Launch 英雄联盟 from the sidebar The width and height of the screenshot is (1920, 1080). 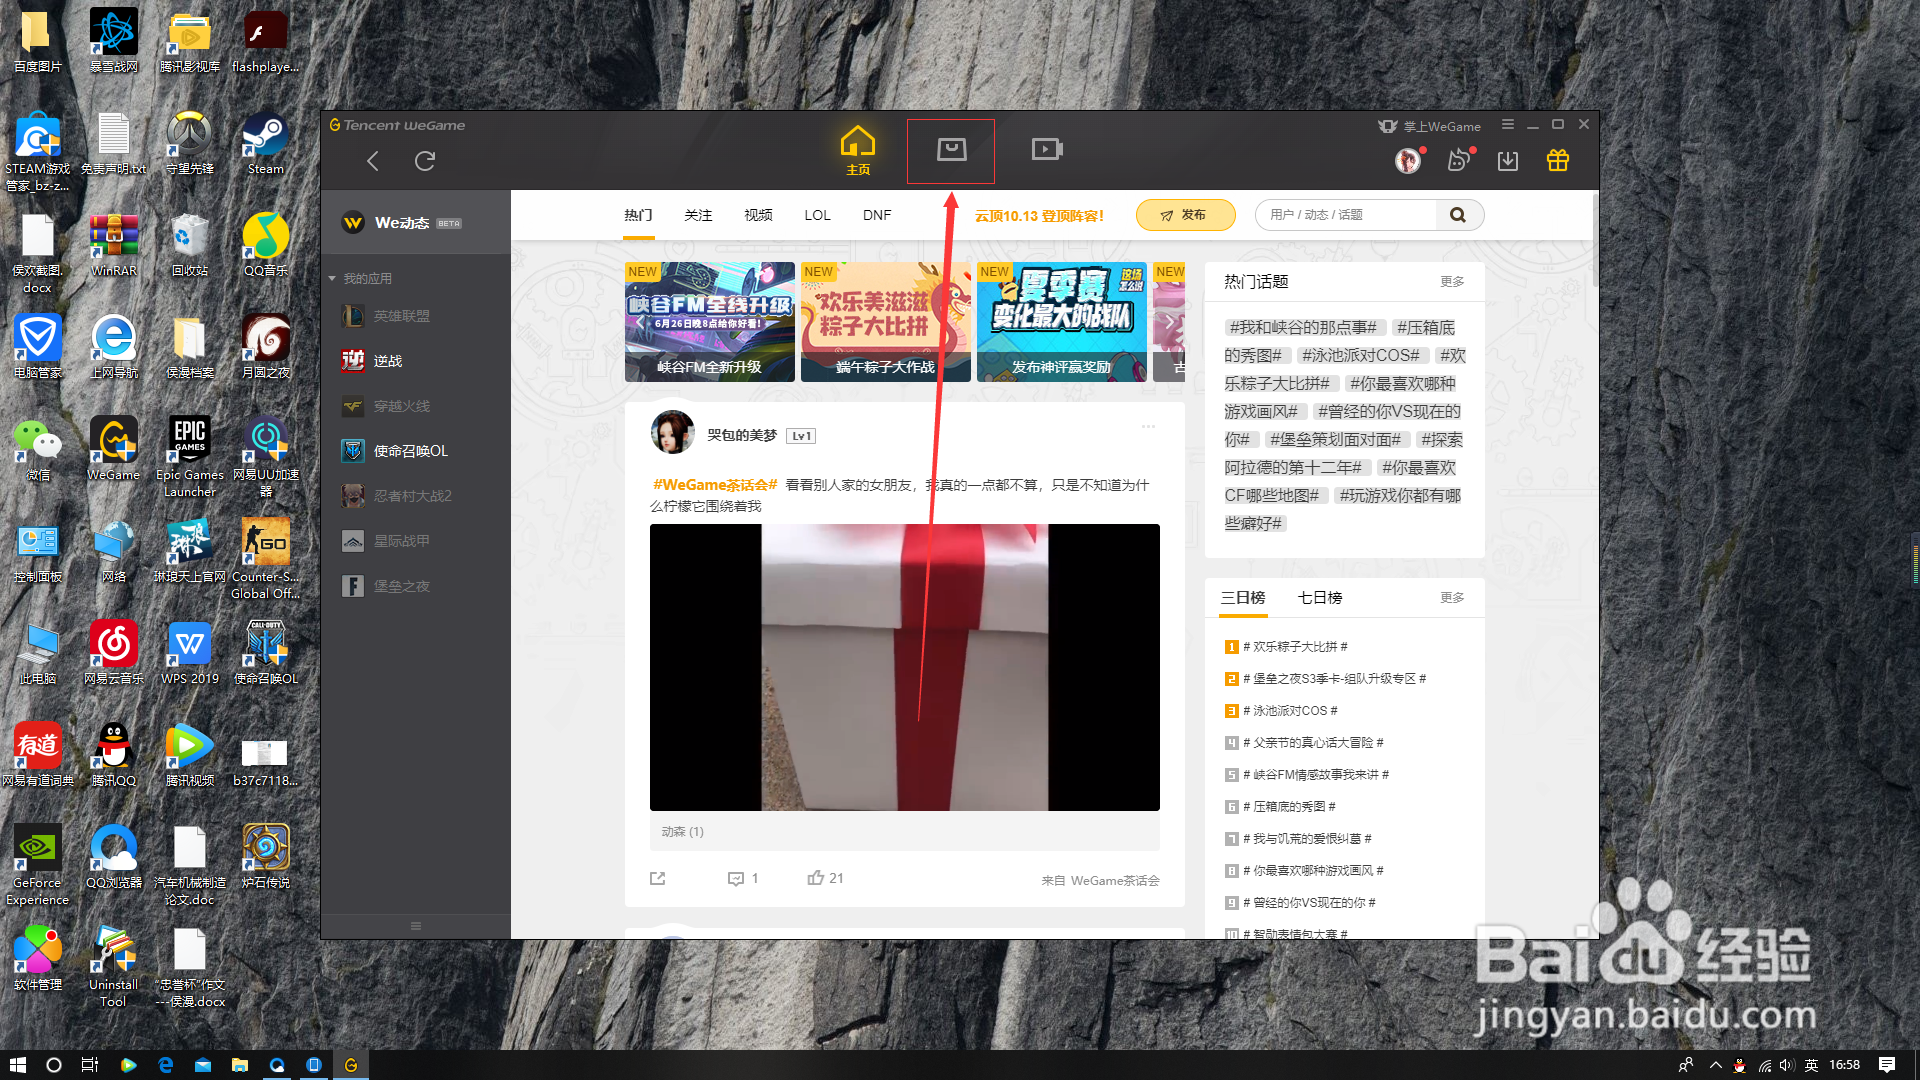click(x=400, y=315)
